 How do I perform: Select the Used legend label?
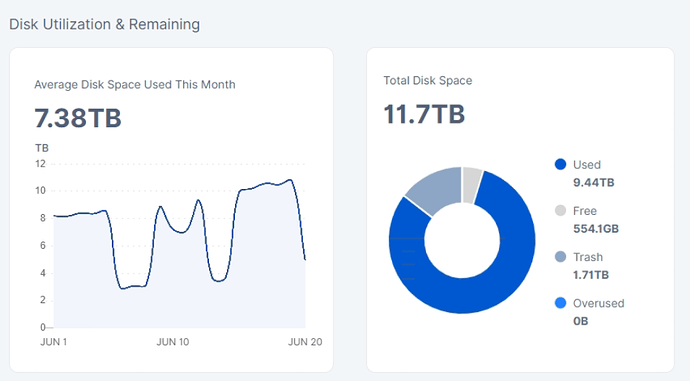(587, 165)
